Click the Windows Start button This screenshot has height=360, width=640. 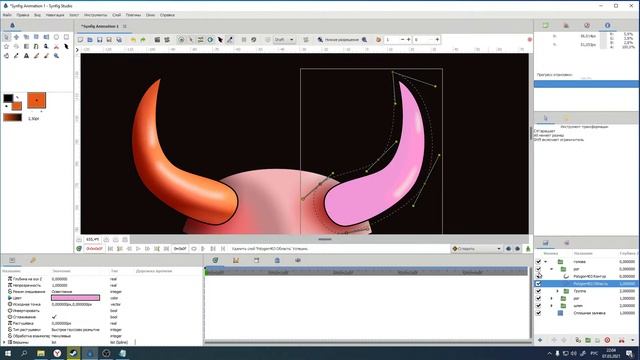pyautogui.click(x=8, y=353)
